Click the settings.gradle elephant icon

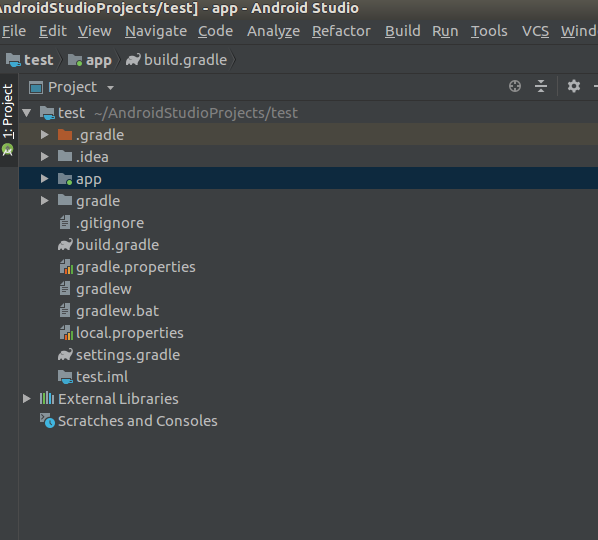(65, 355)
